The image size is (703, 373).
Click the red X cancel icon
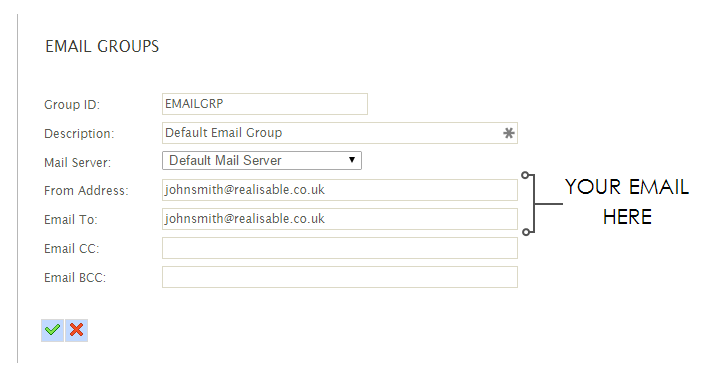(77, 330)
